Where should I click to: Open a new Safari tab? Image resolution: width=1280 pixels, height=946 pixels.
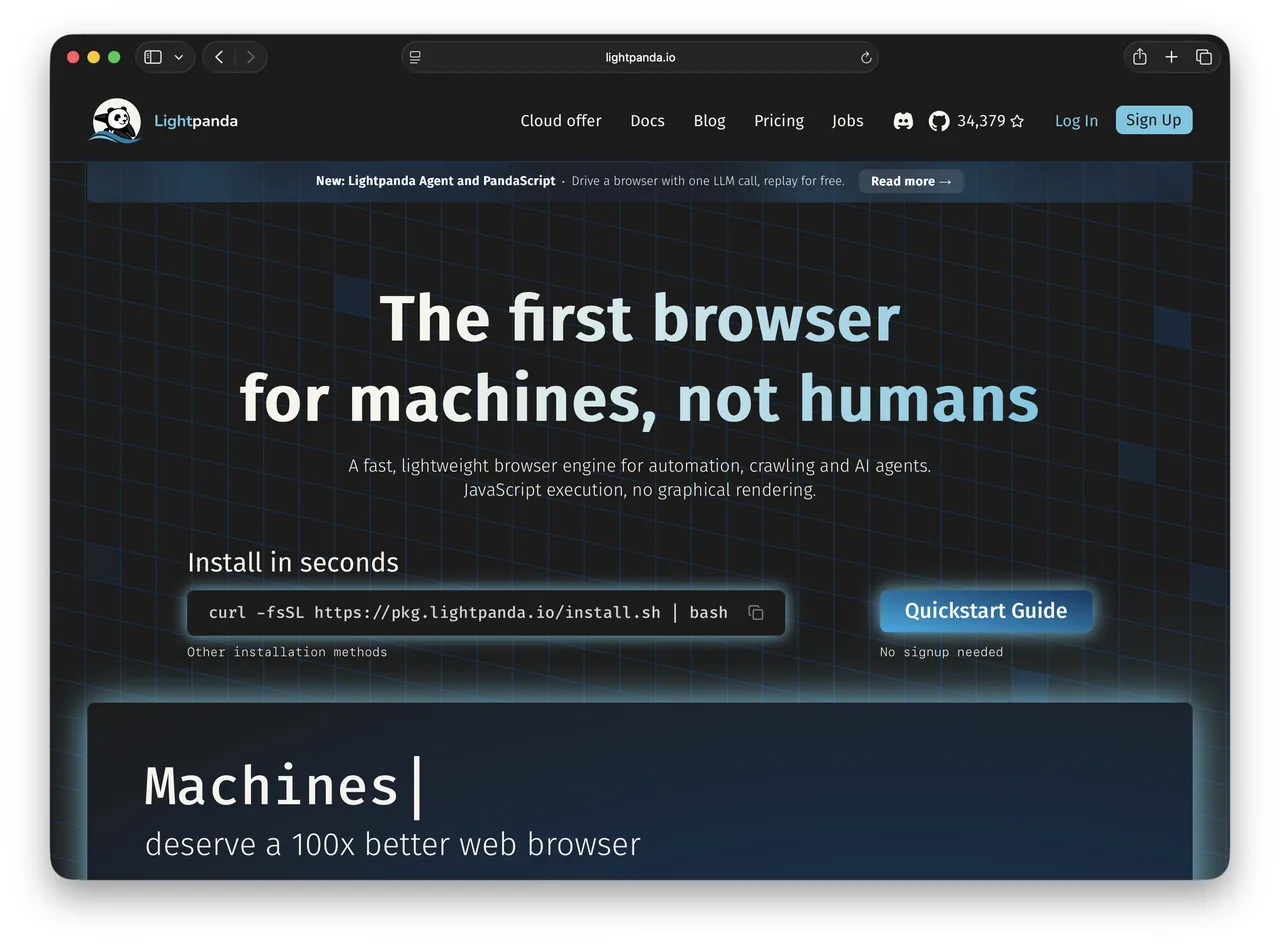tap(1171, 57)
